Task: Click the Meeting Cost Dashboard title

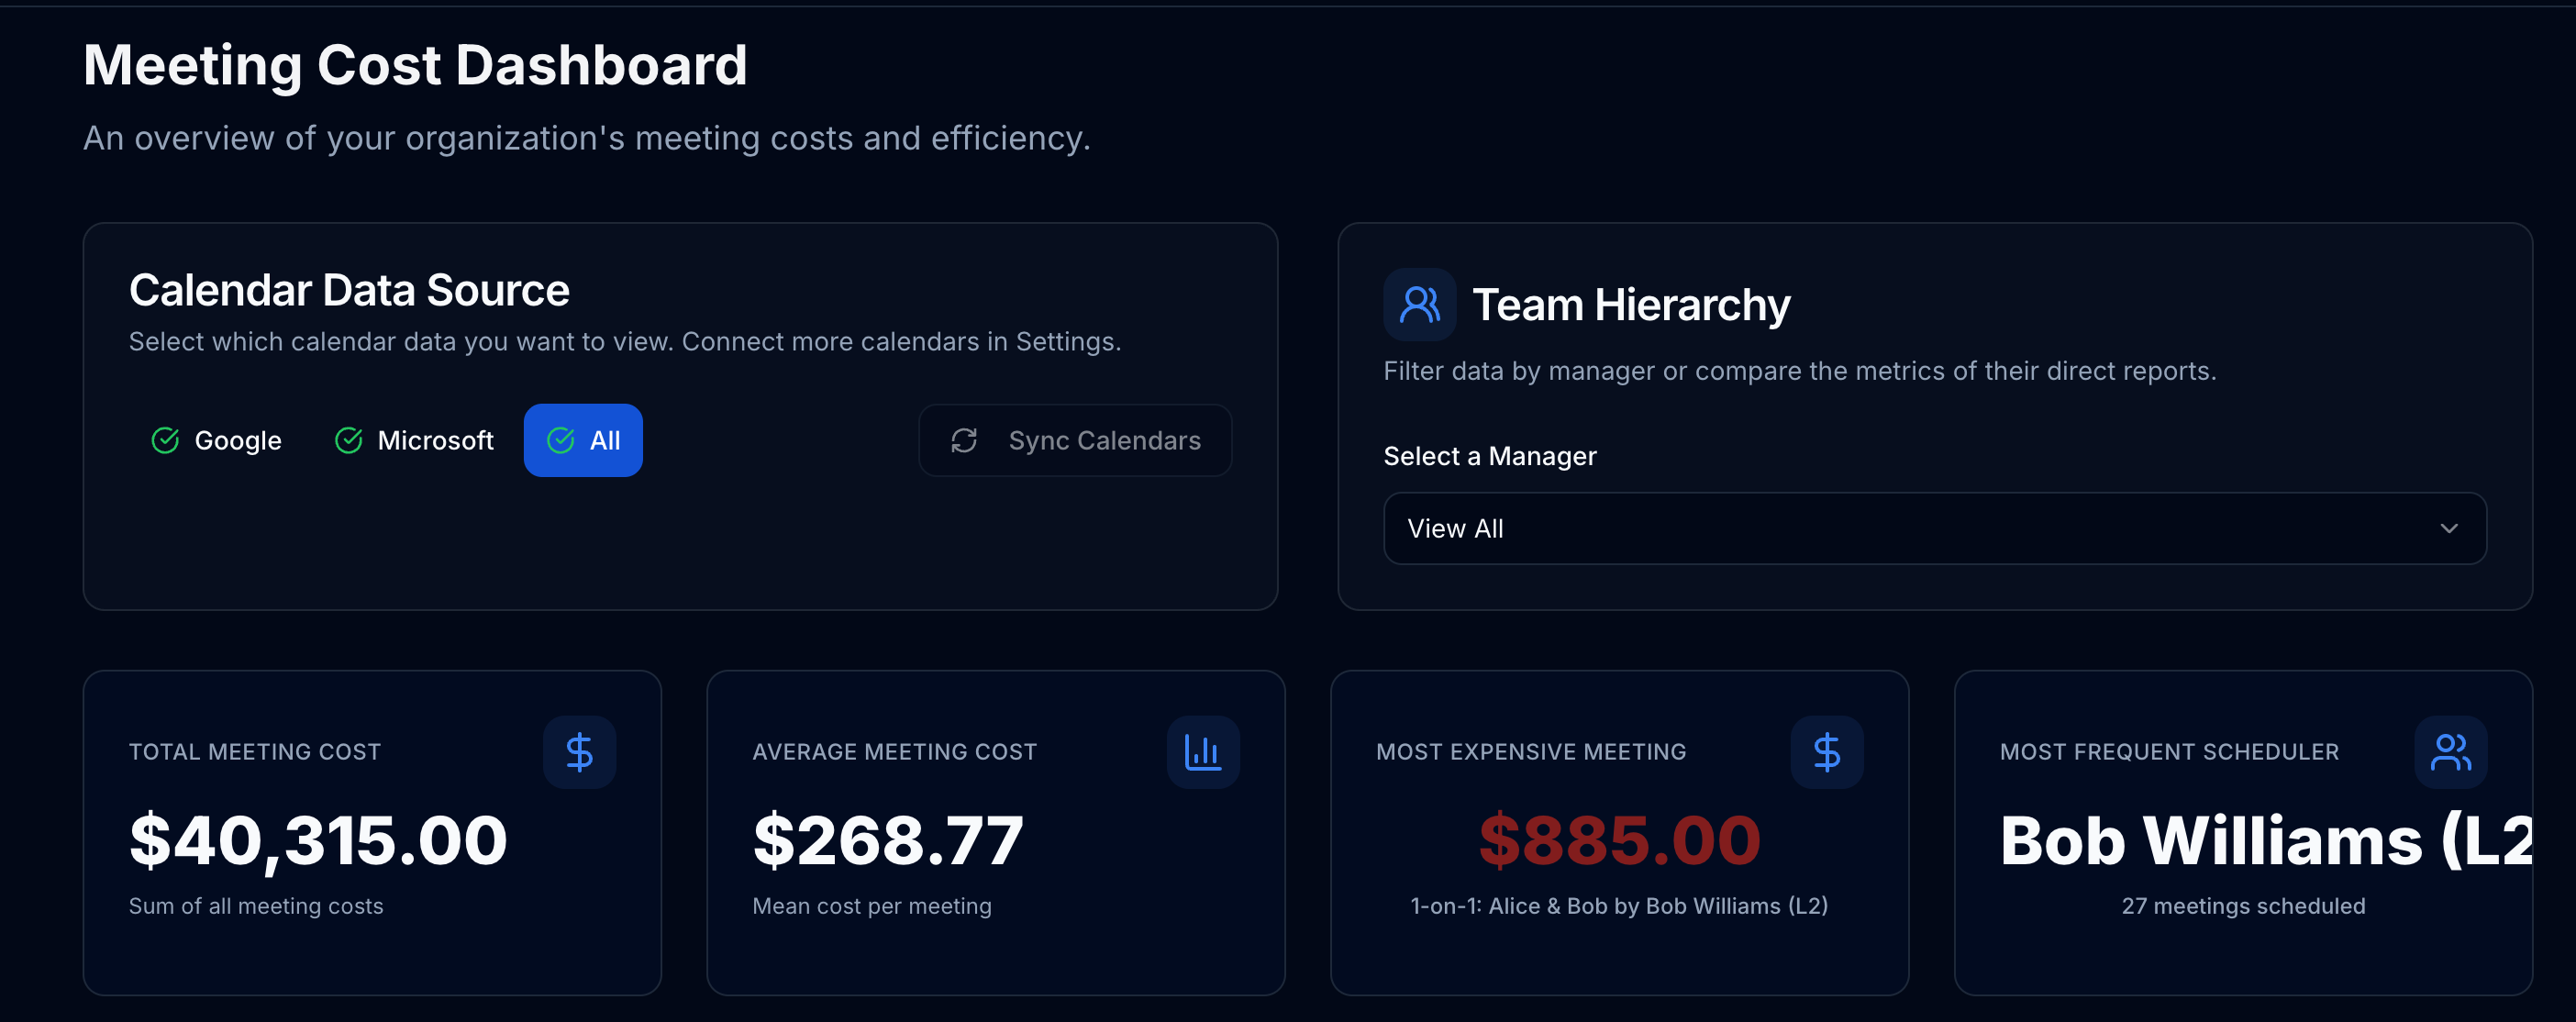Action: [x=415, y=64]
